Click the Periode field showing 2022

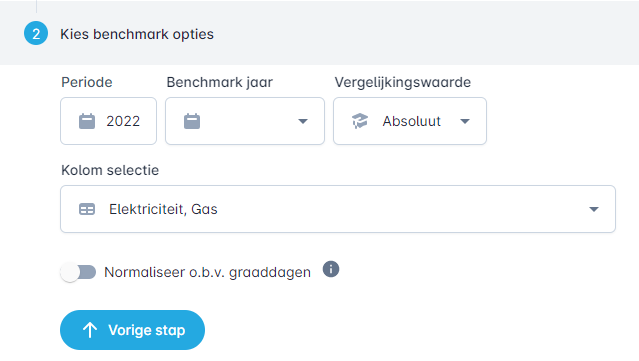108,121
